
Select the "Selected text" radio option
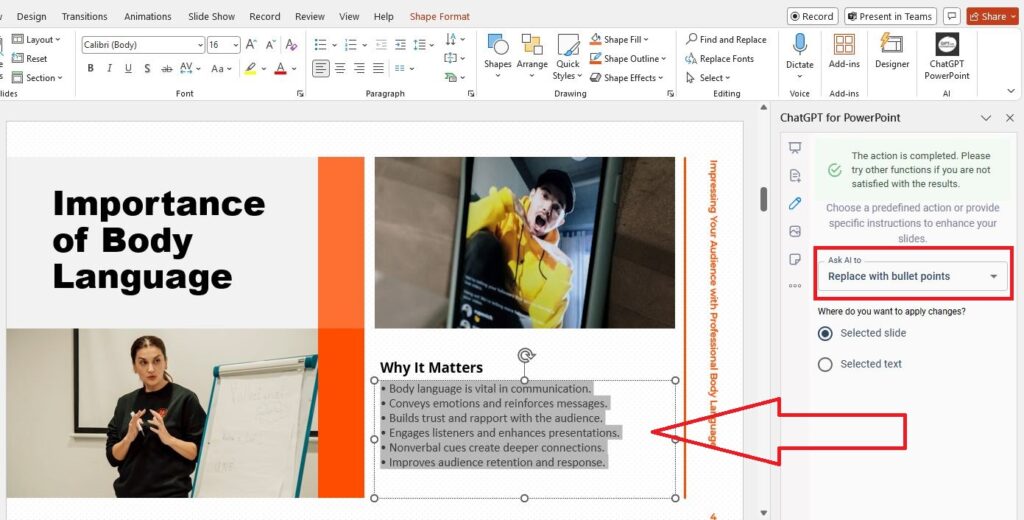[825, 364]
